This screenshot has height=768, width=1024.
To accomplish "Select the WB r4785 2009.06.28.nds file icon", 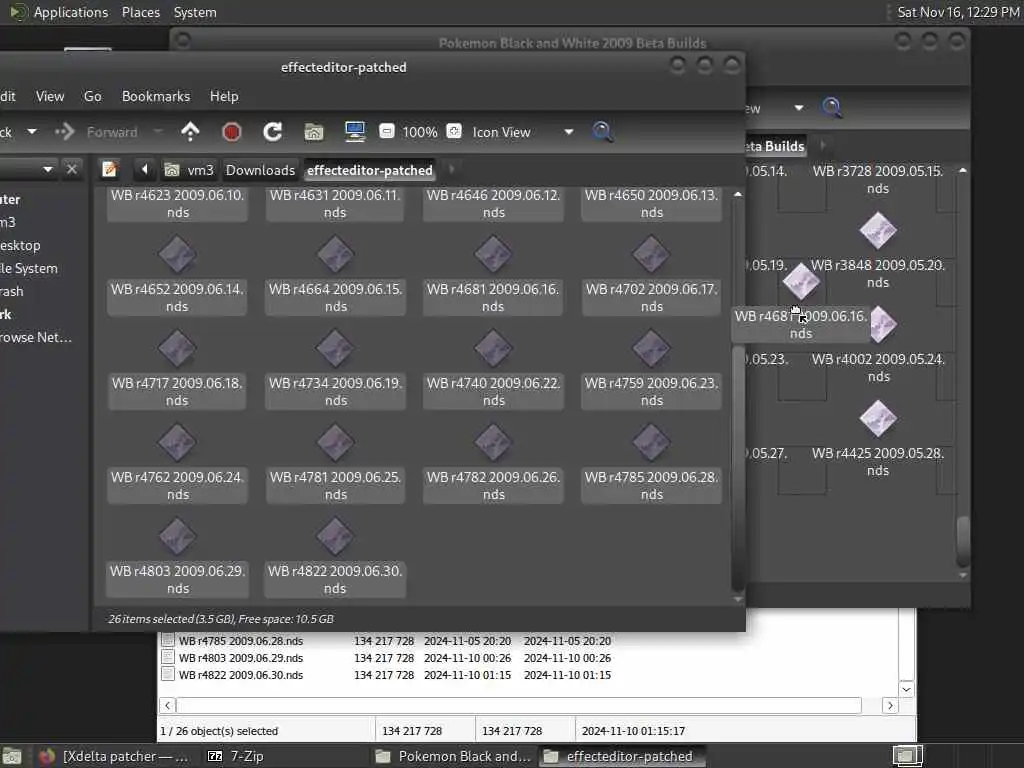I will [x=651, y=443].
